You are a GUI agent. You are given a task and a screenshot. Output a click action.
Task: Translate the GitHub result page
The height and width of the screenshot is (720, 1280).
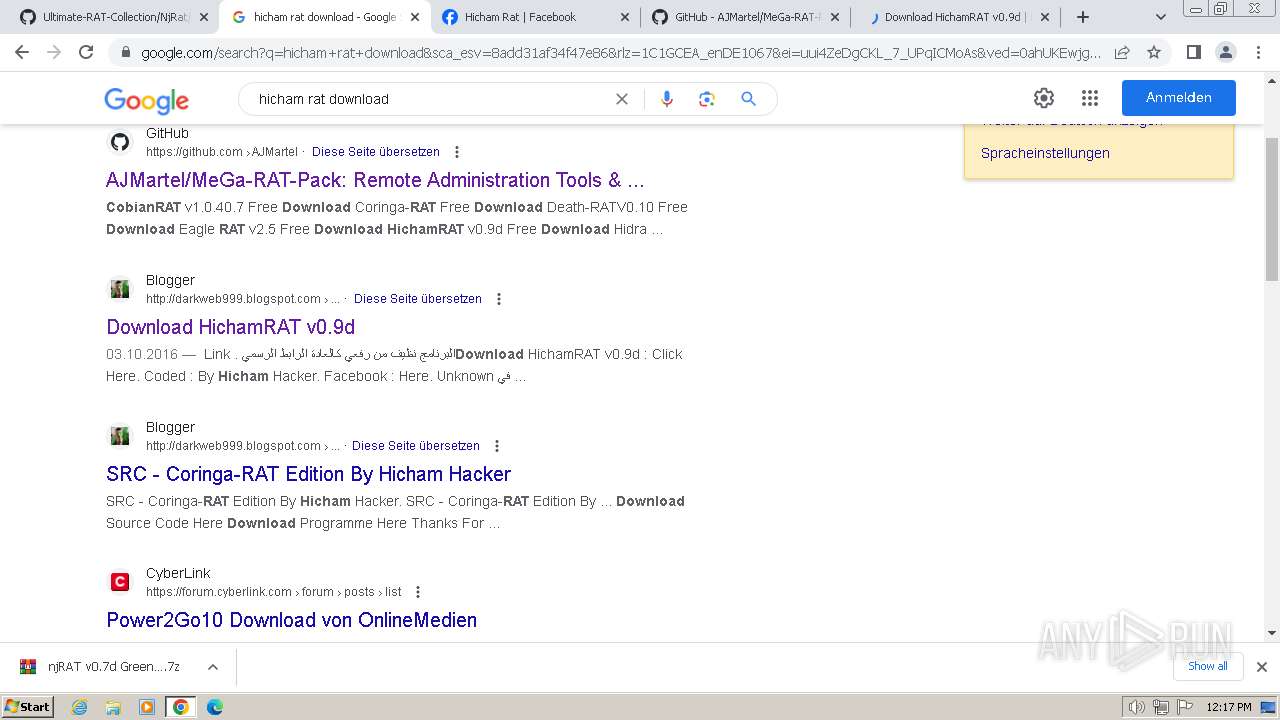375,152
